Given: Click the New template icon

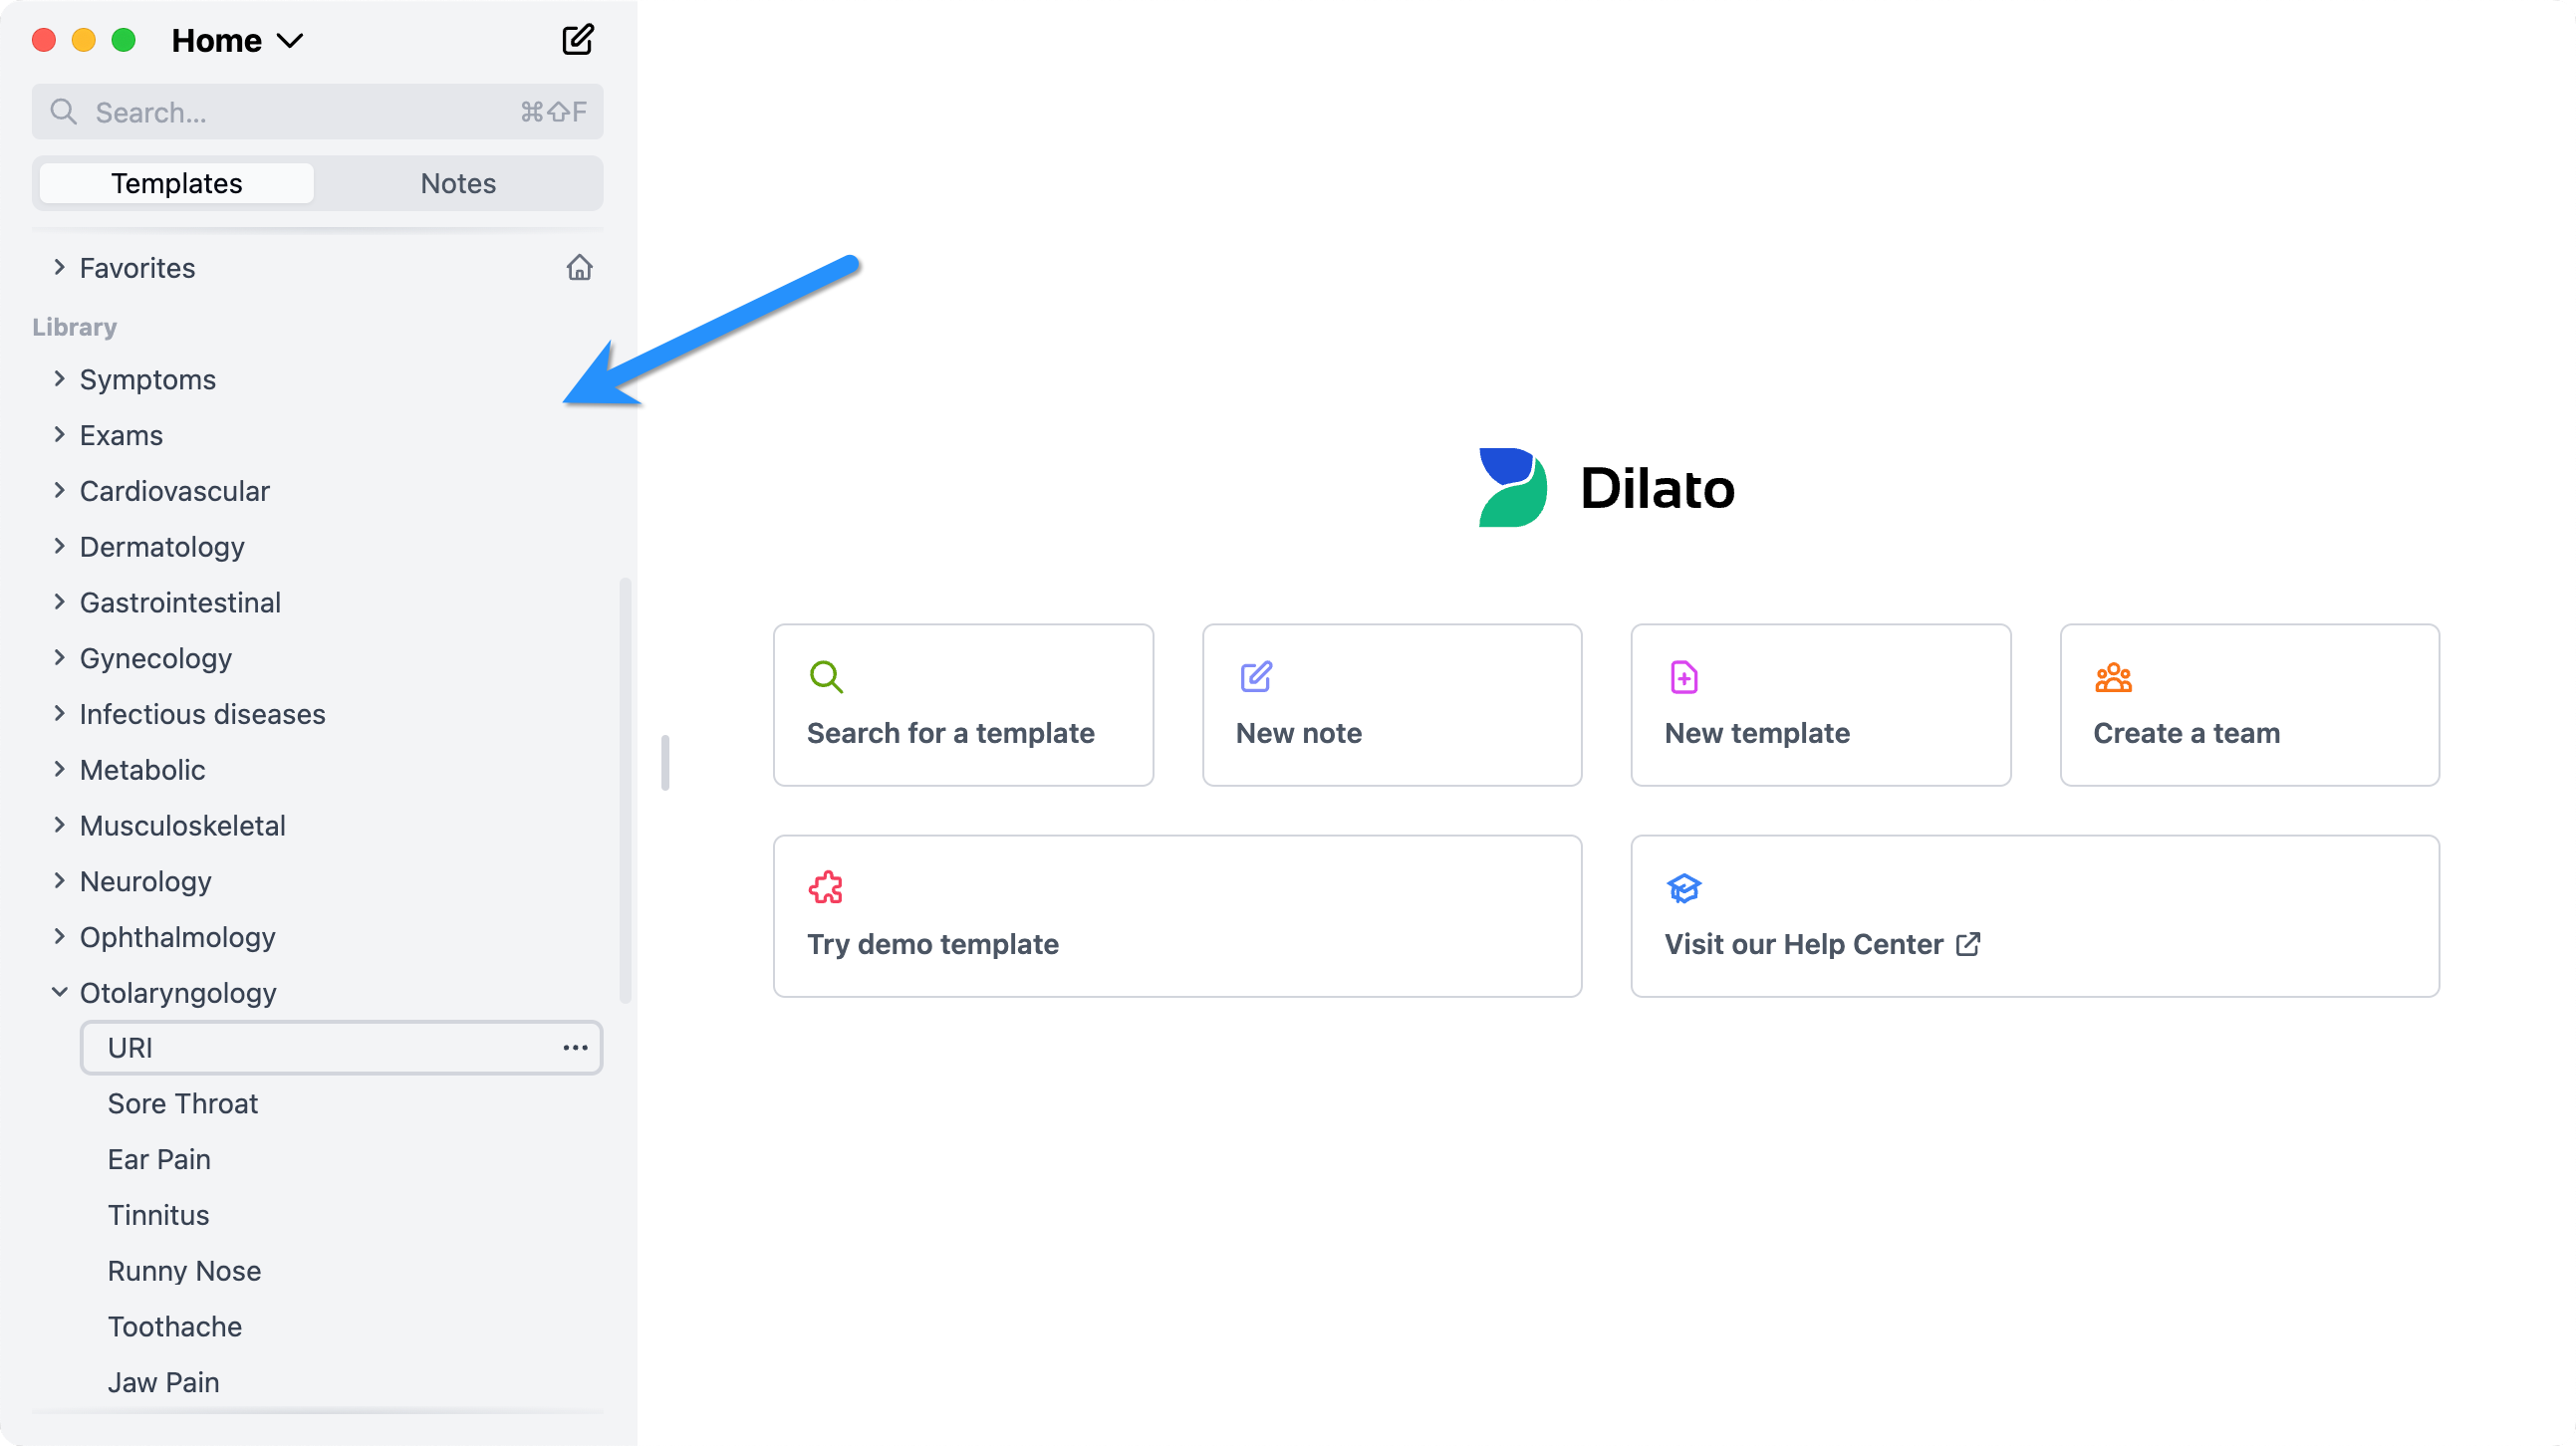Looking at the screenshot, I should pos(1682,679).
